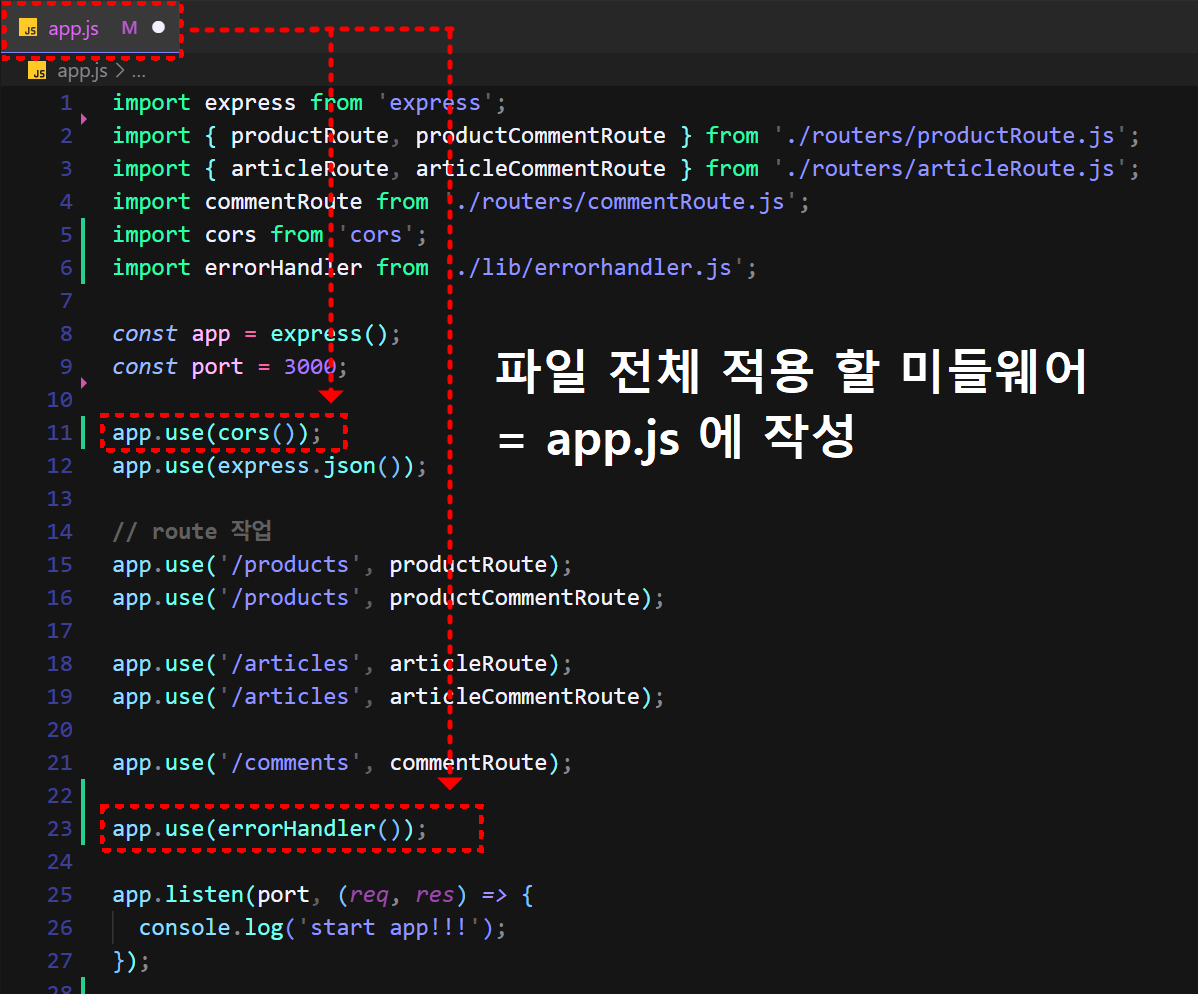Click 'commentRoute' argument on line 21
This screenshot has width=1198, height=994.
(468, 762)
